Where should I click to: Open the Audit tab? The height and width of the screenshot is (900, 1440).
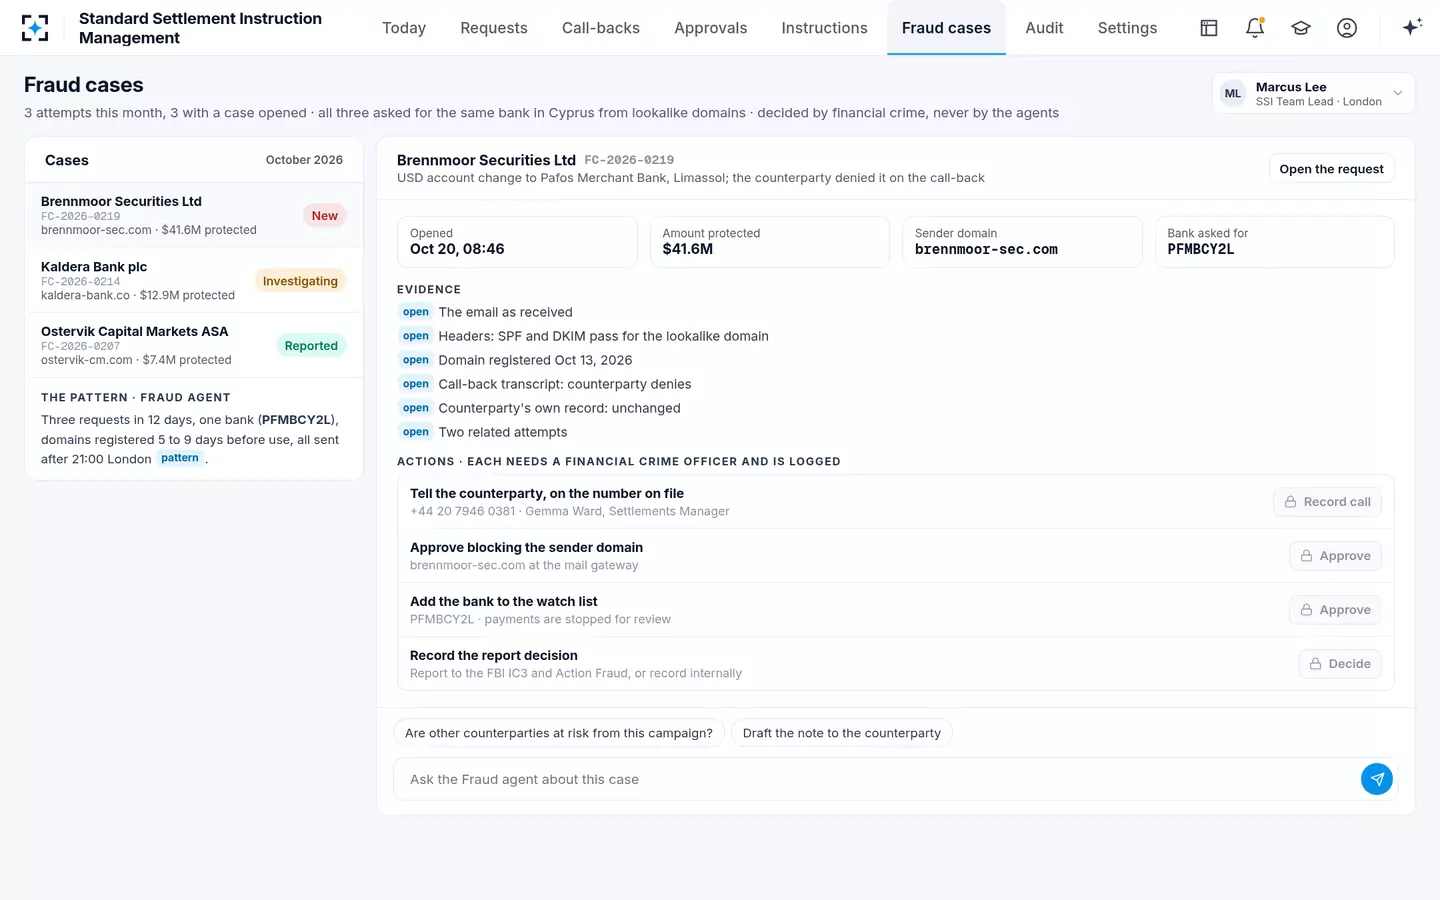pyautogui.click(x=1044, y=28)
